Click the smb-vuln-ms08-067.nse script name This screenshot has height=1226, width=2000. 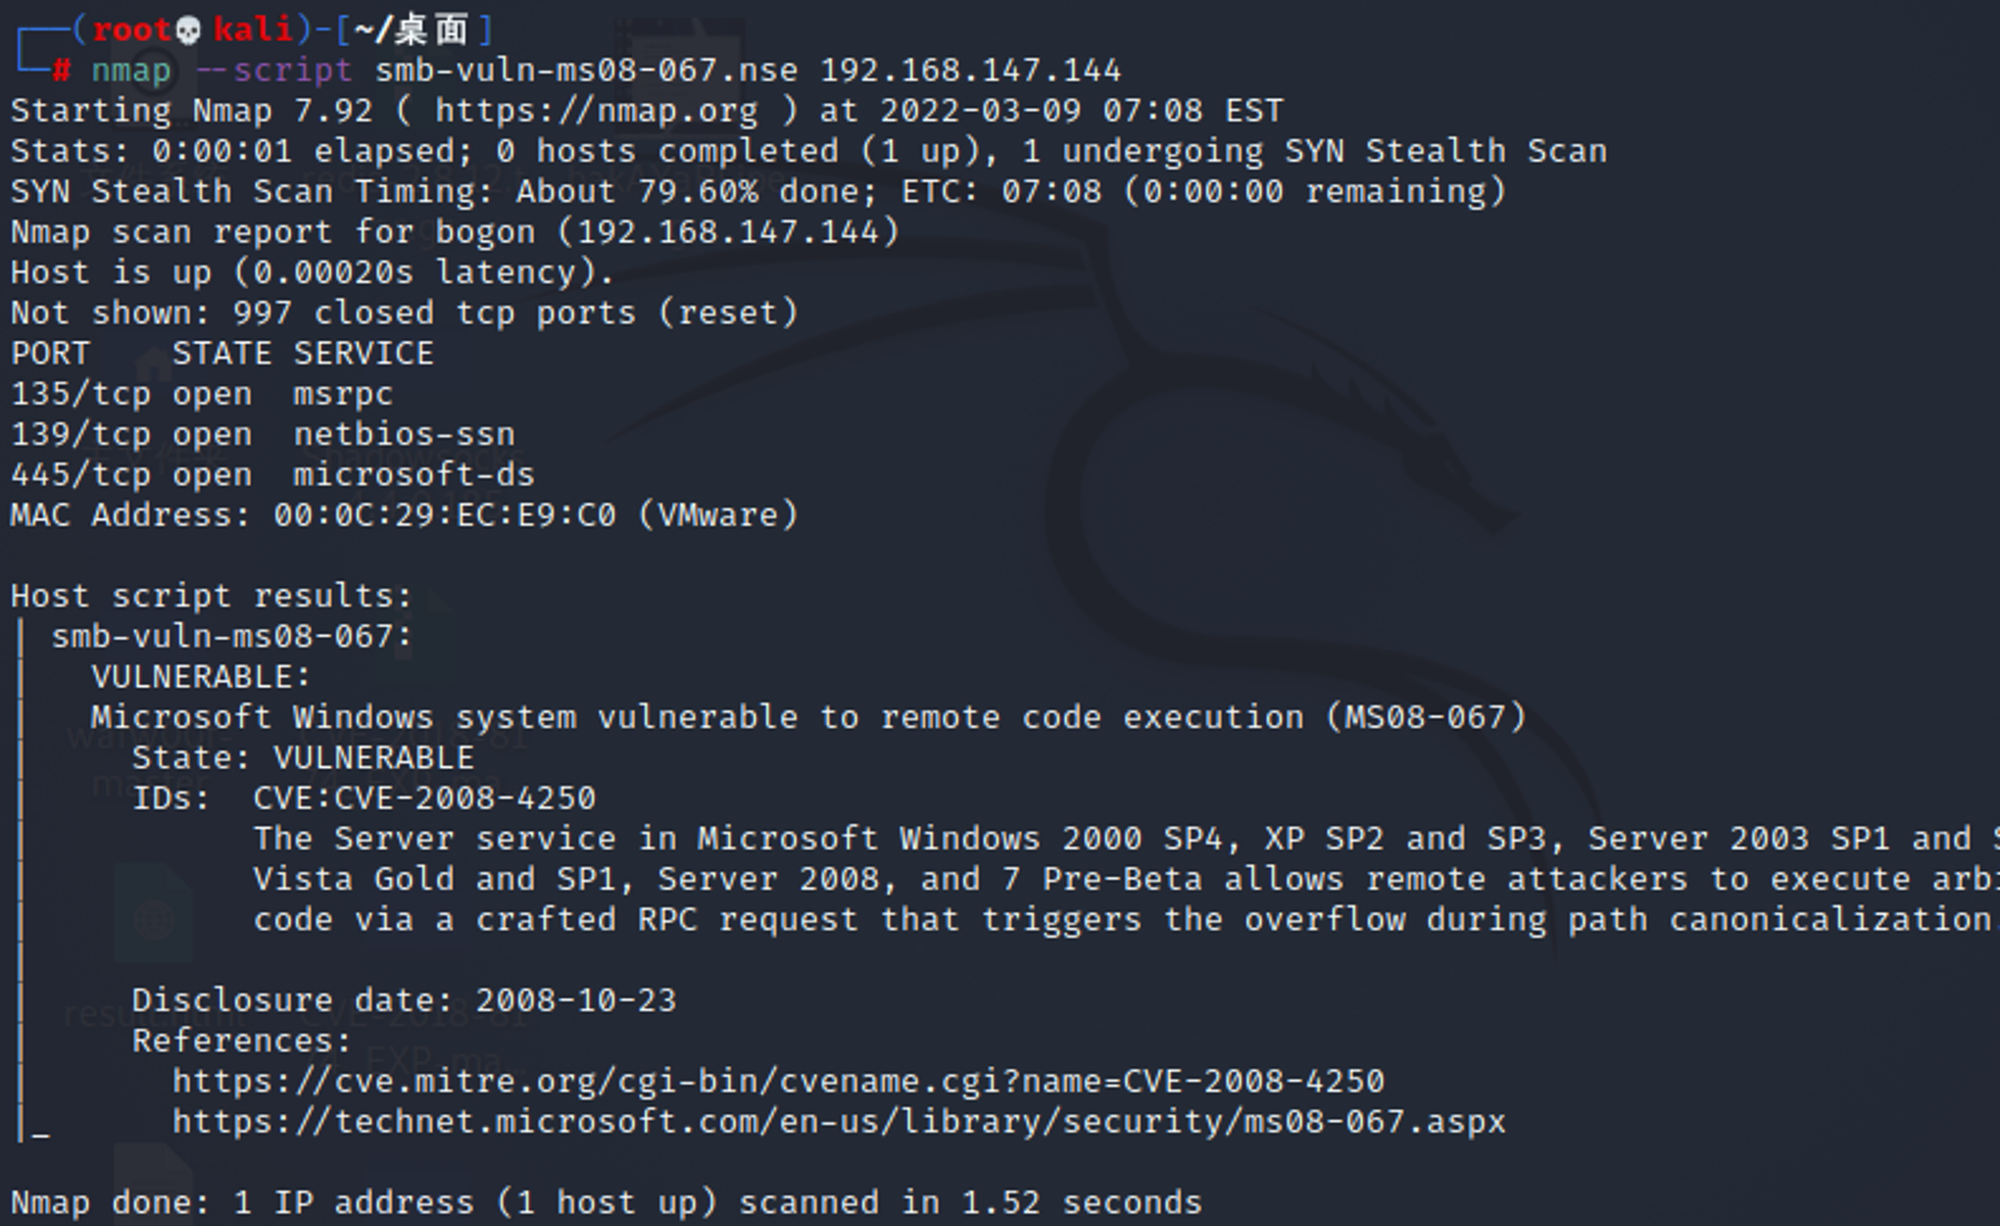(x=586, y=70)
